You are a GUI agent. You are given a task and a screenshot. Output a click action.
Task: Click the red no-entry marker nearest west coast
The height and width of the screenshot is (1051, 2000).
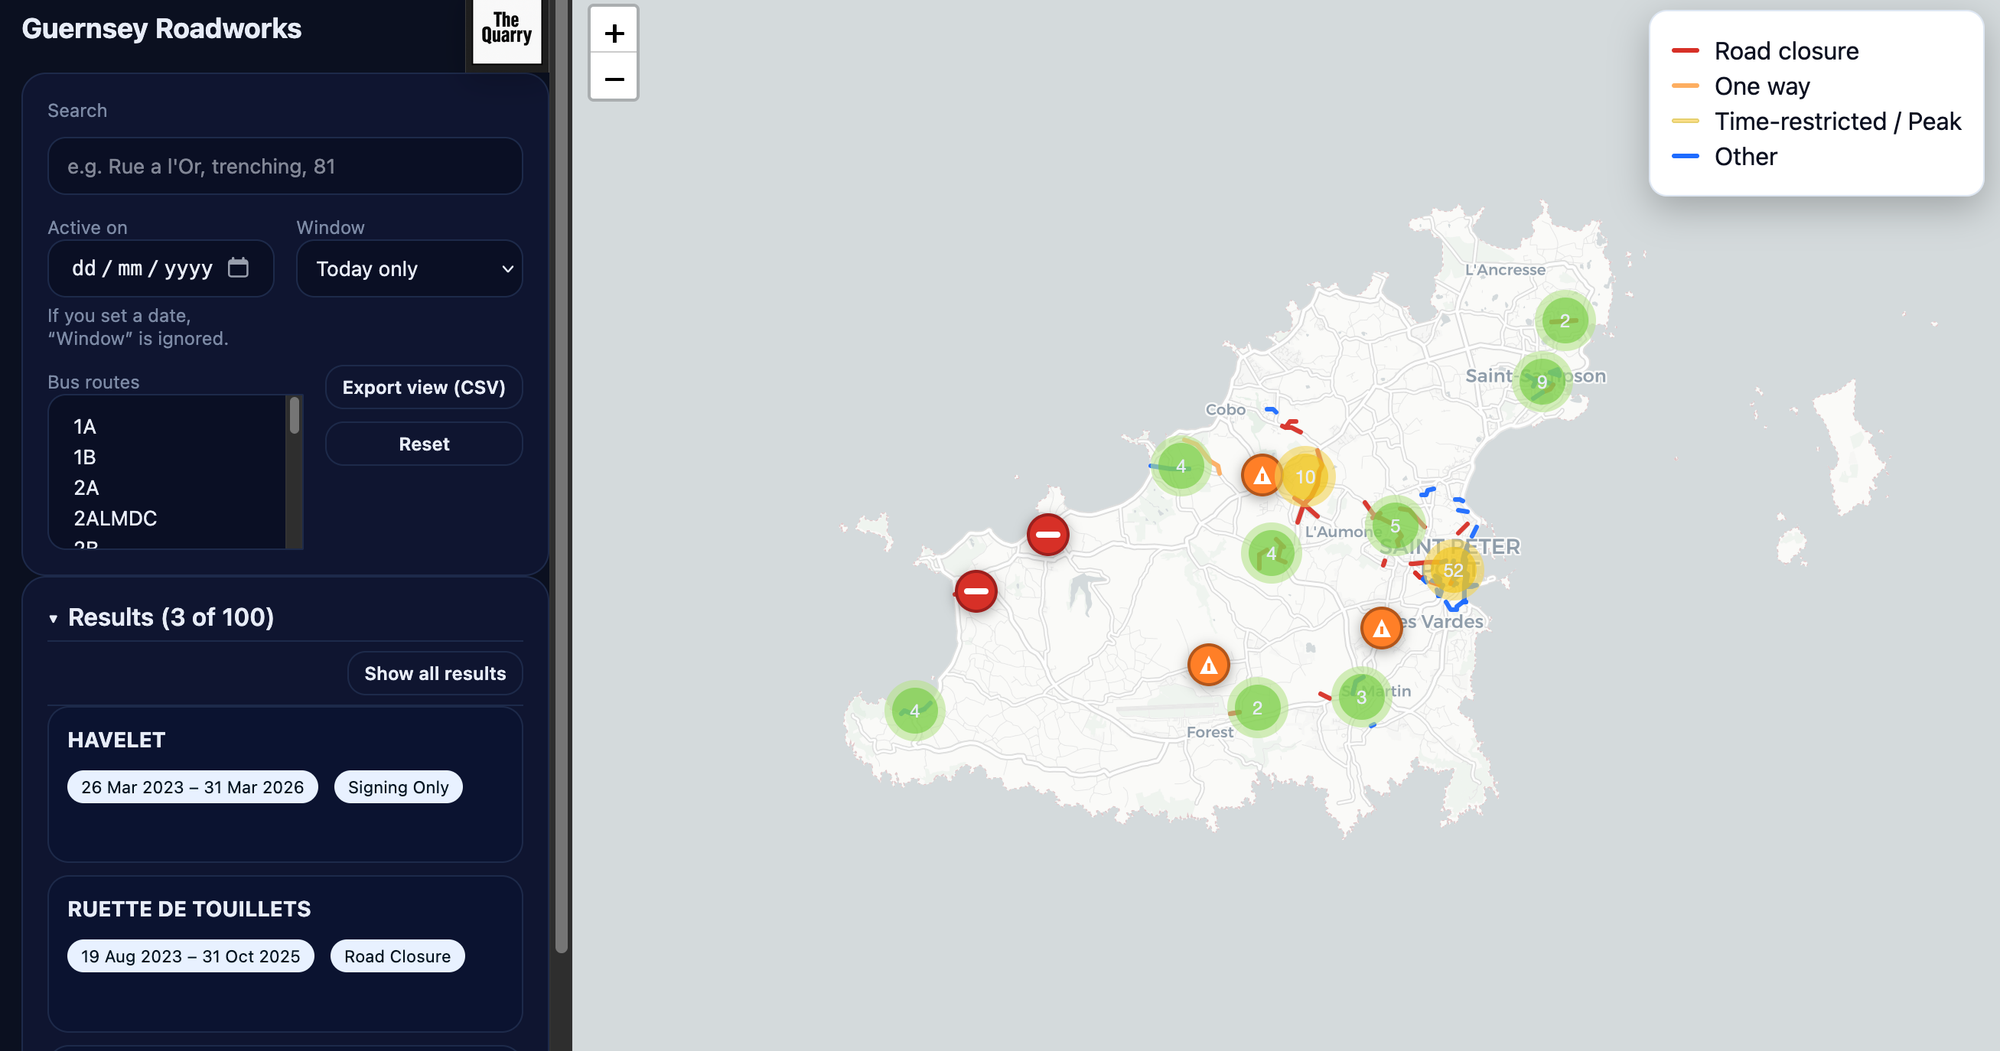(x=976, y=591)
